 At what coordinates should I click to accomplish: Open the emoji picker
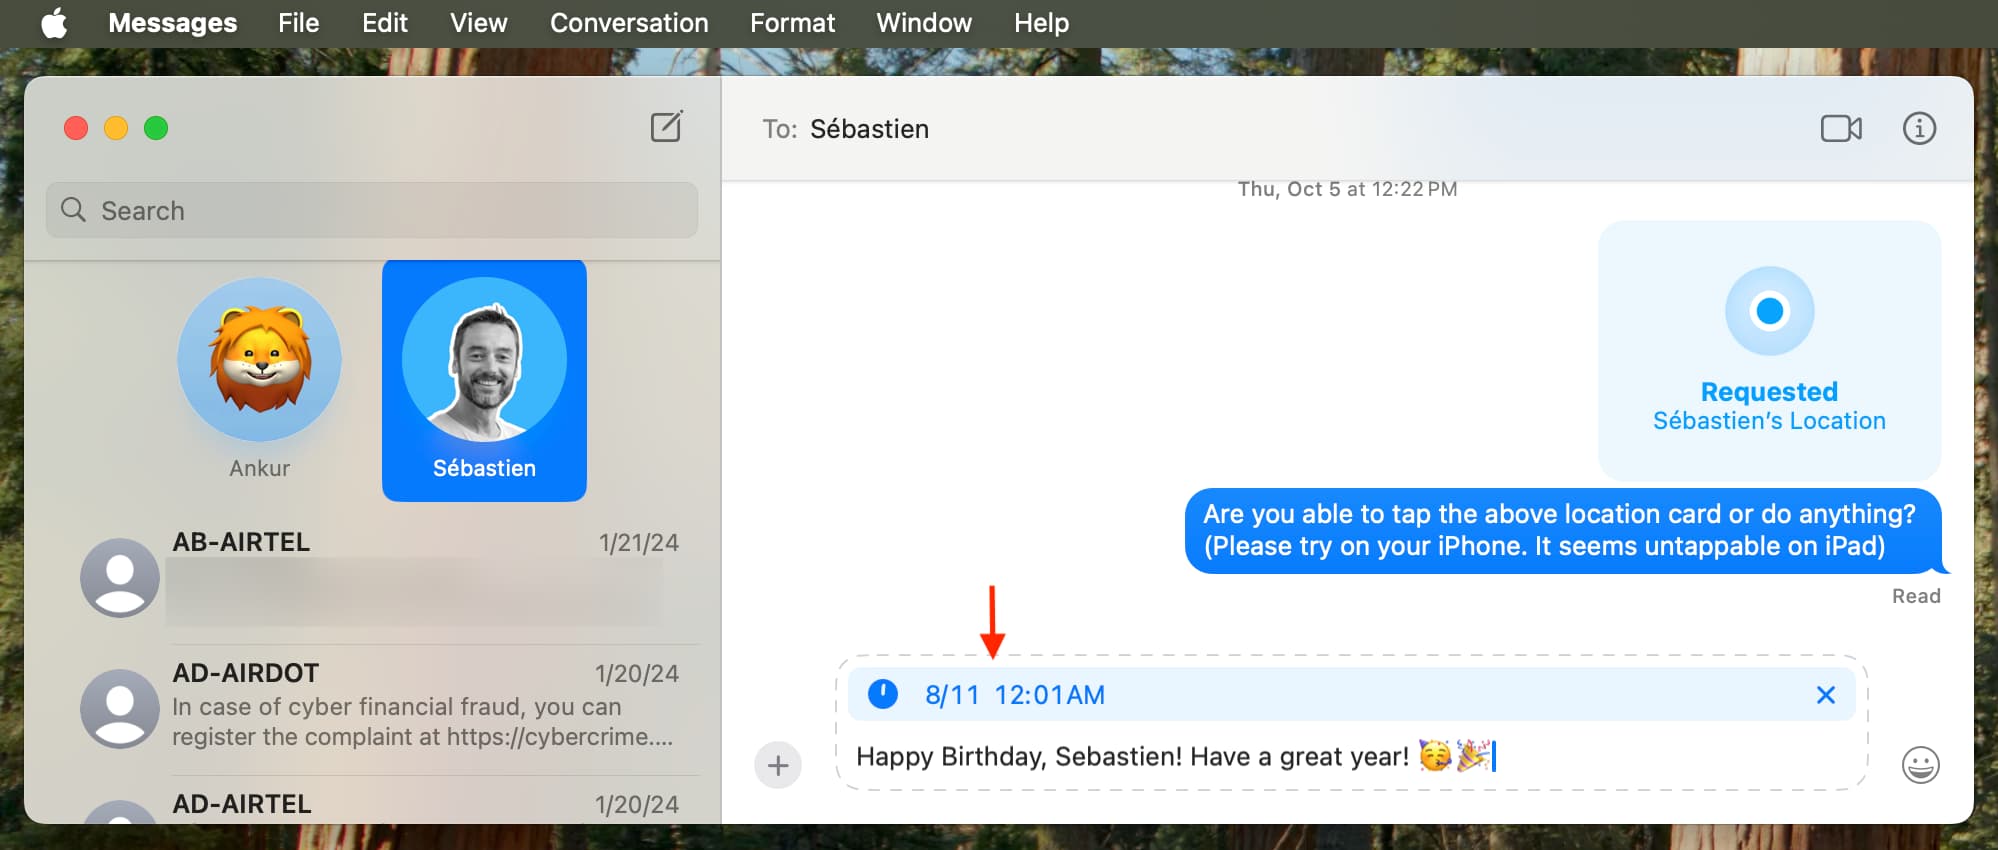pos(1919,765)
